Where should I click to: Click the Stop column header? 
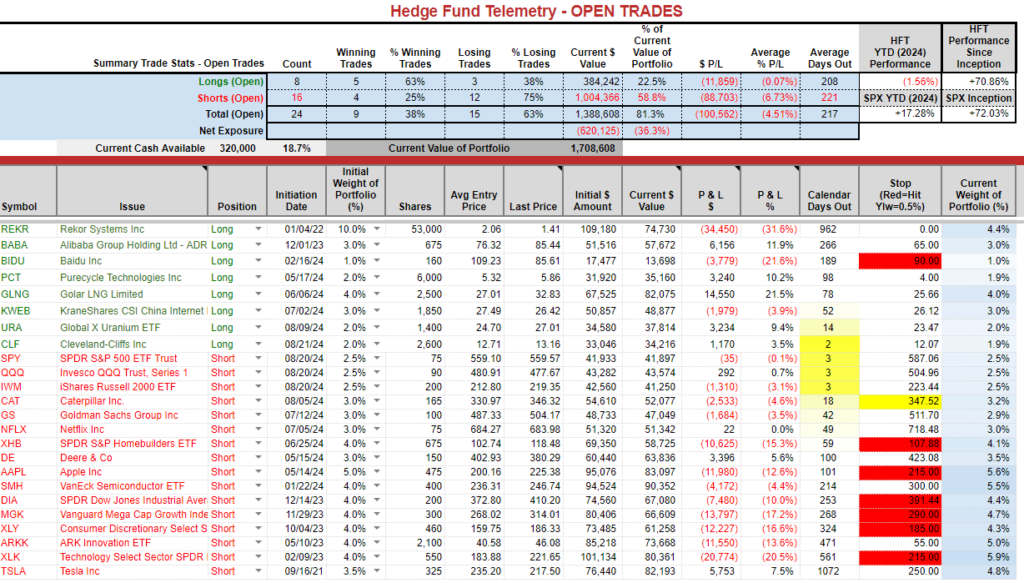click(900, 191)
